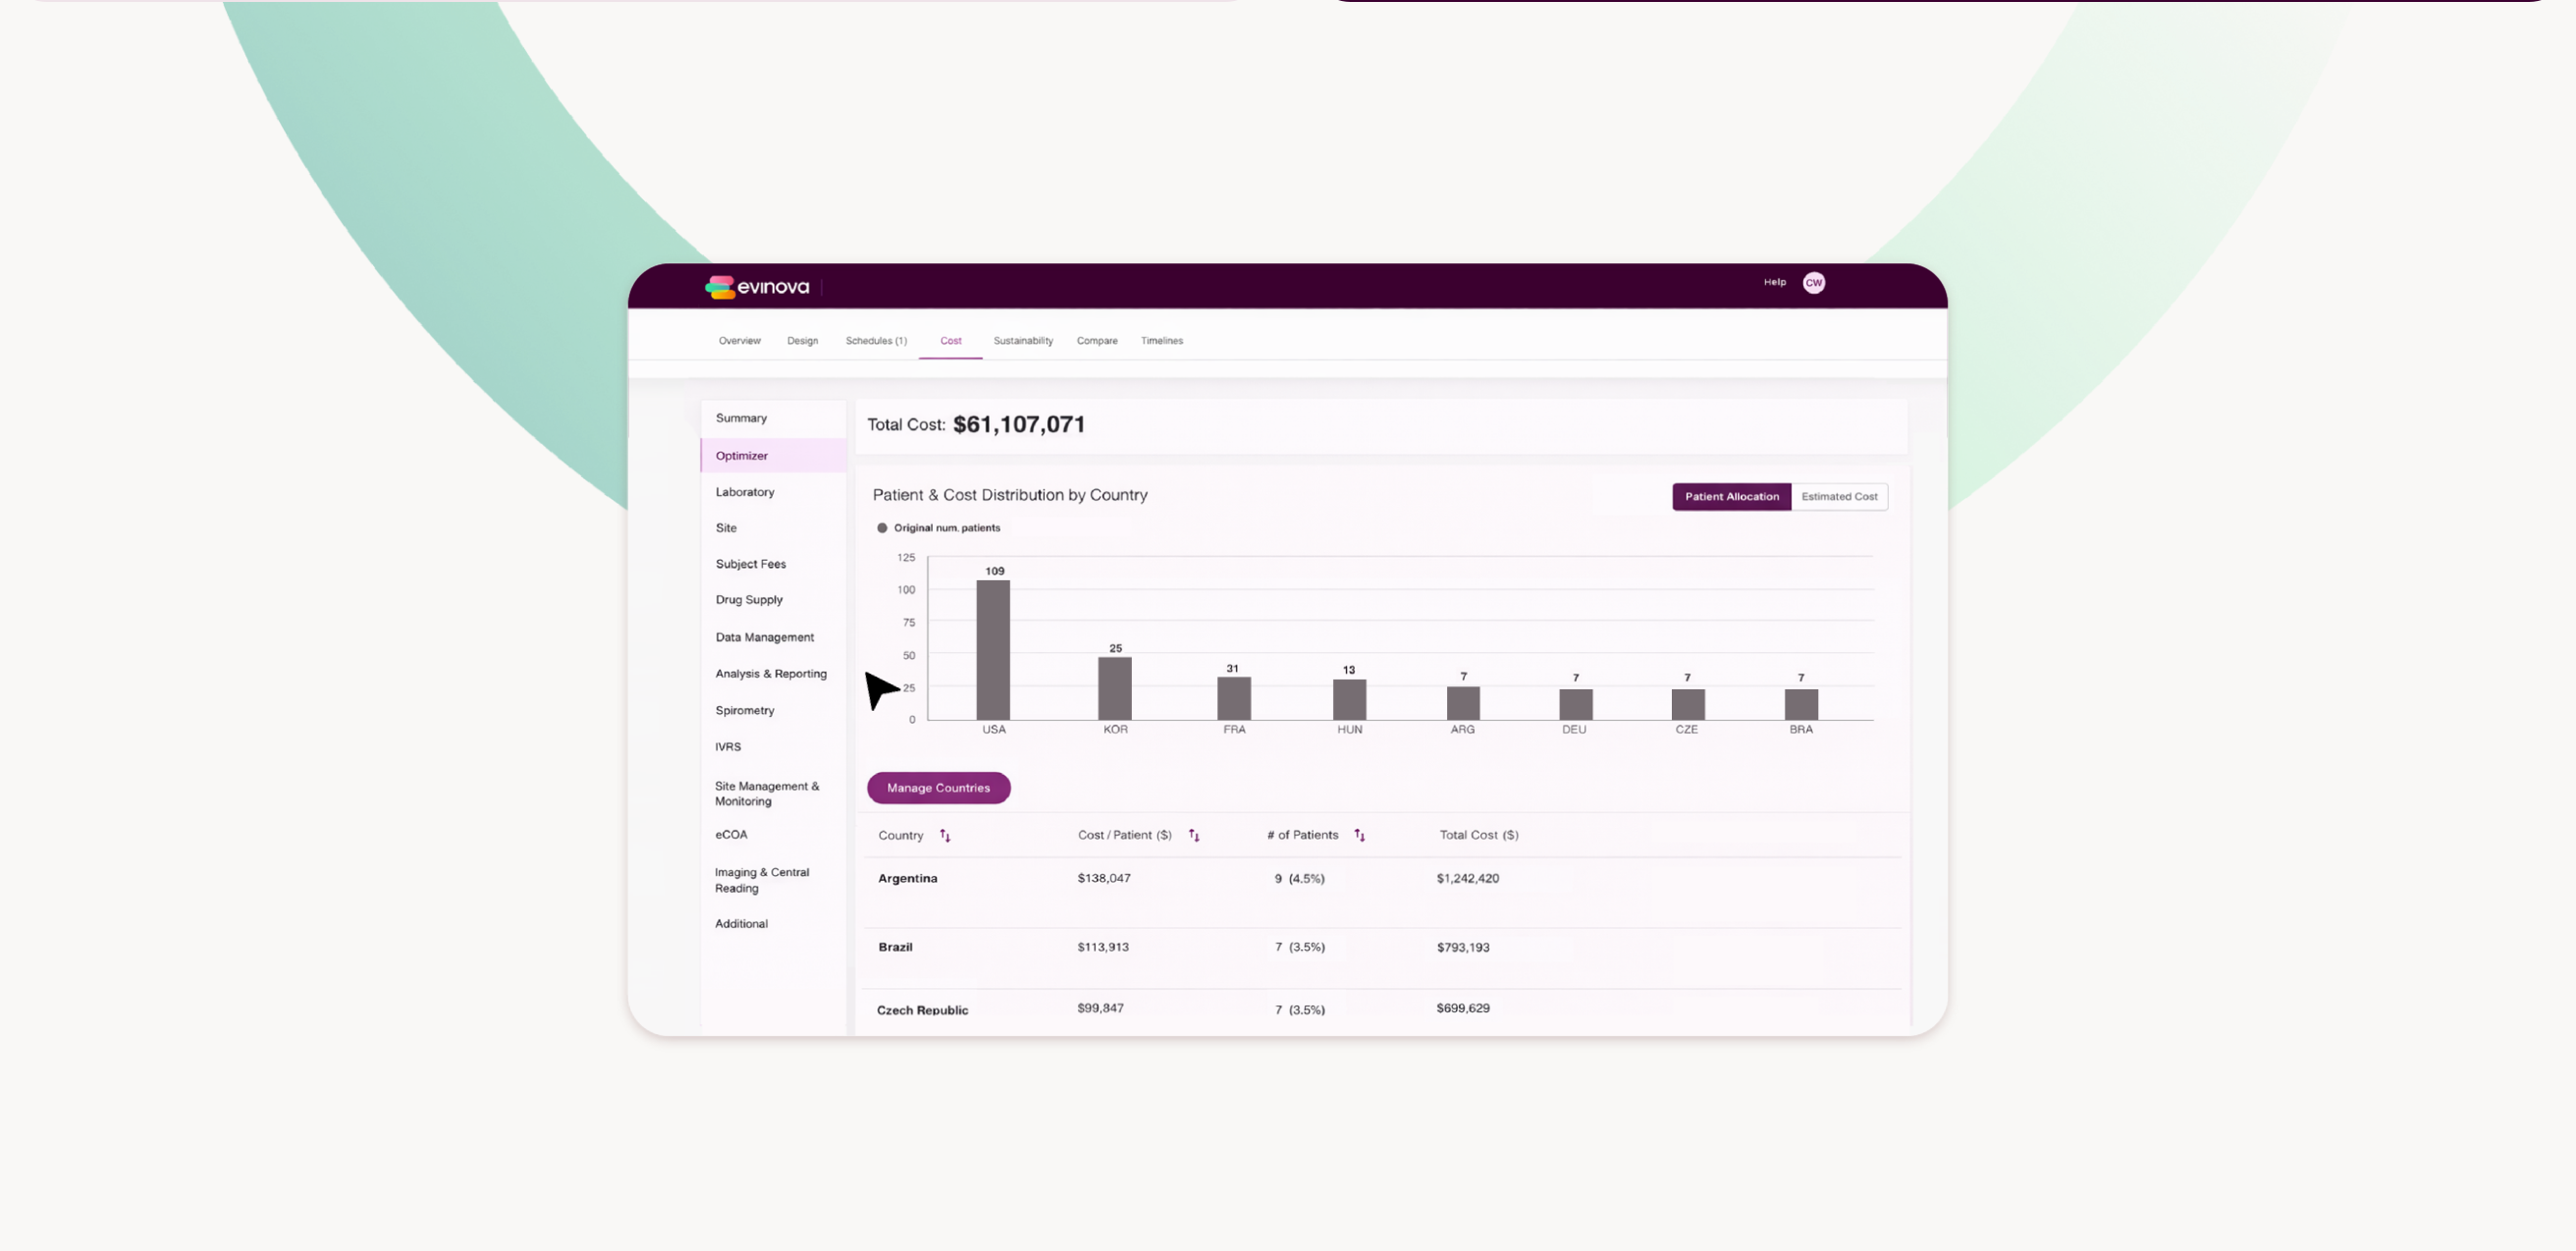Open the Help link in header
This screenshot has width=2576, height=1251.
tap(1774, 282)
